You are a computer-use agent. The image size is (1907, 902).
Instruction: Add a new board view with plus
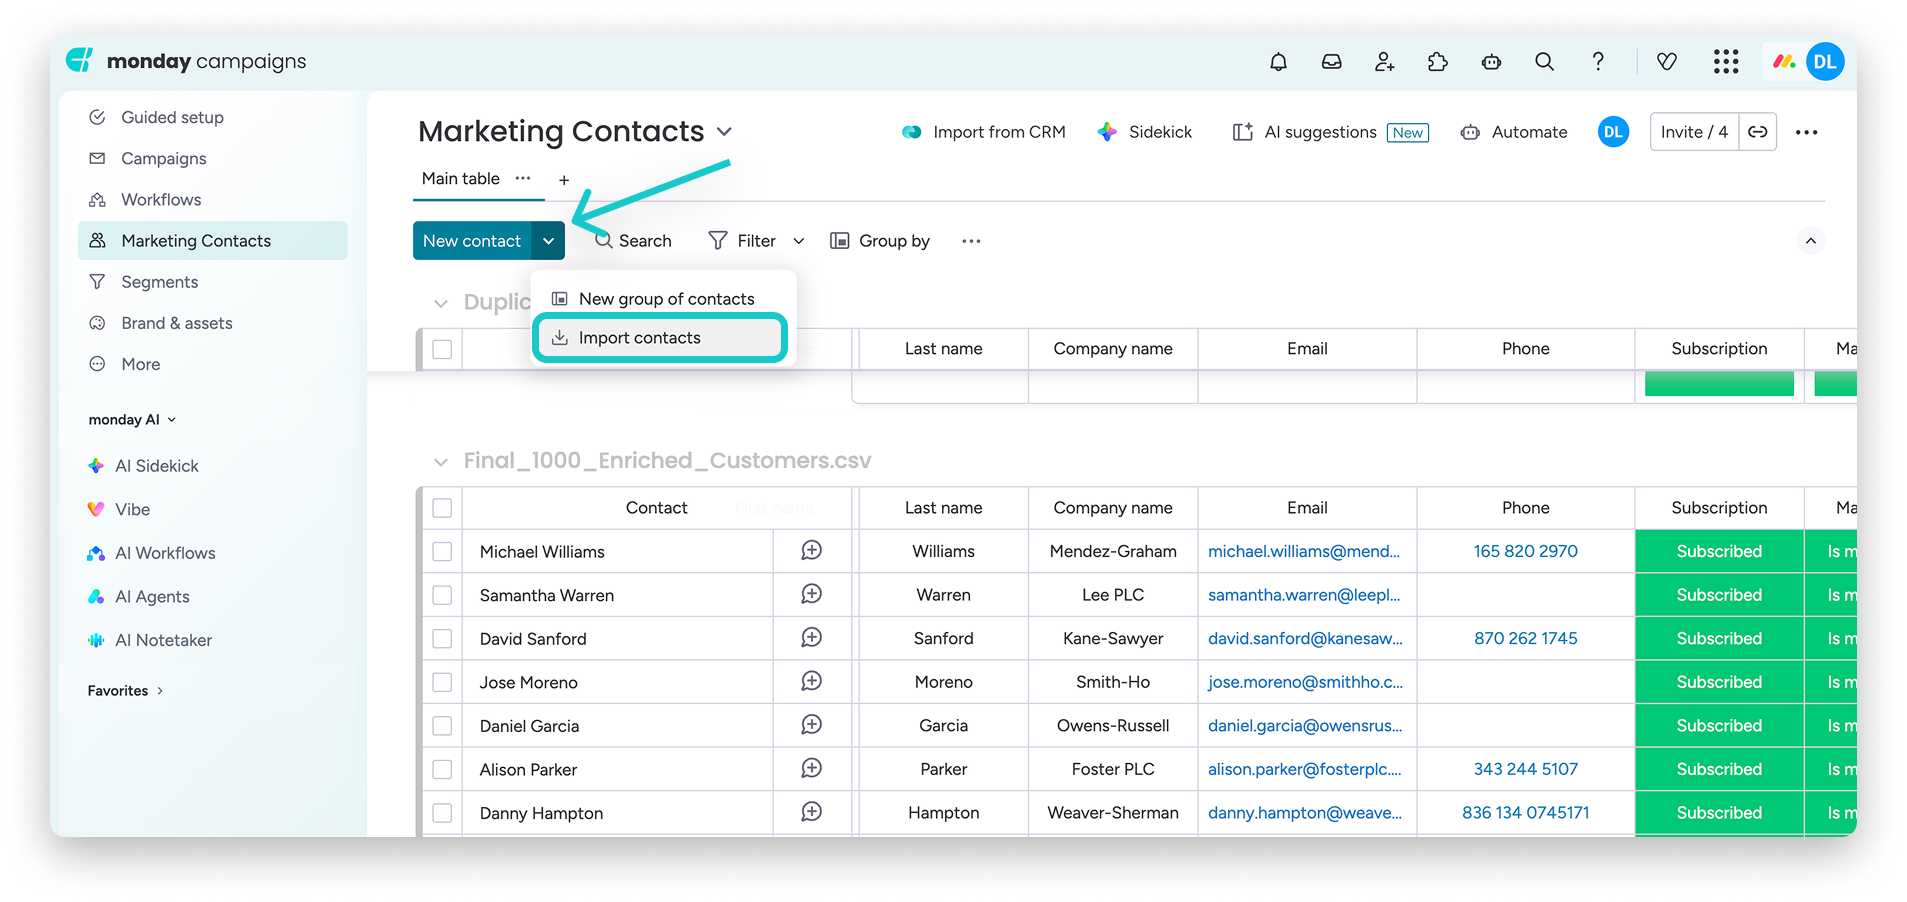tap(564, 180)
